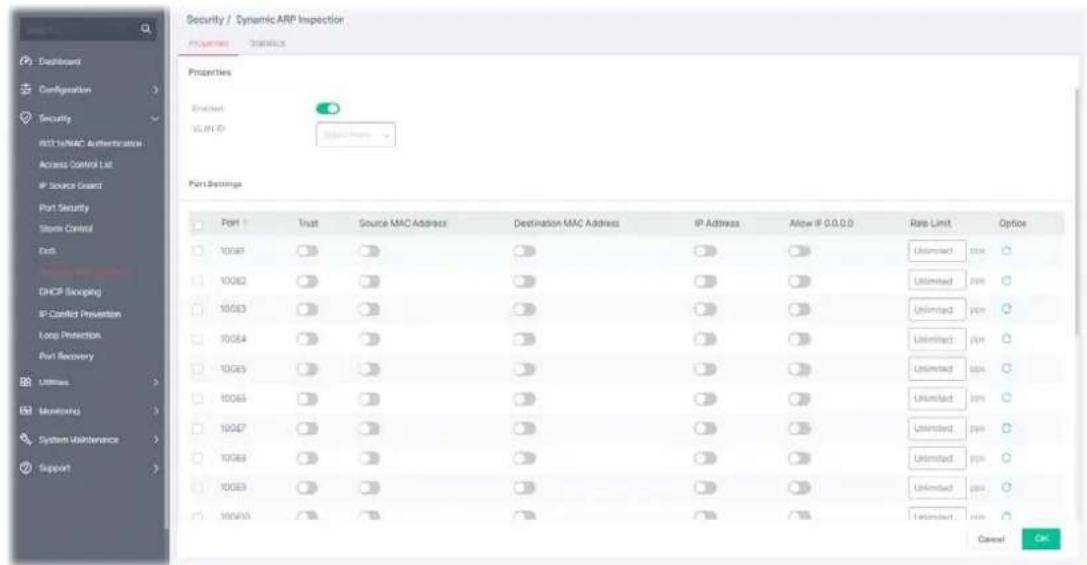The width and height of the screenshot is (1087, 565).
Task: Click the Rate Limit field for 10GE5
Action: [x=937, y=369]
